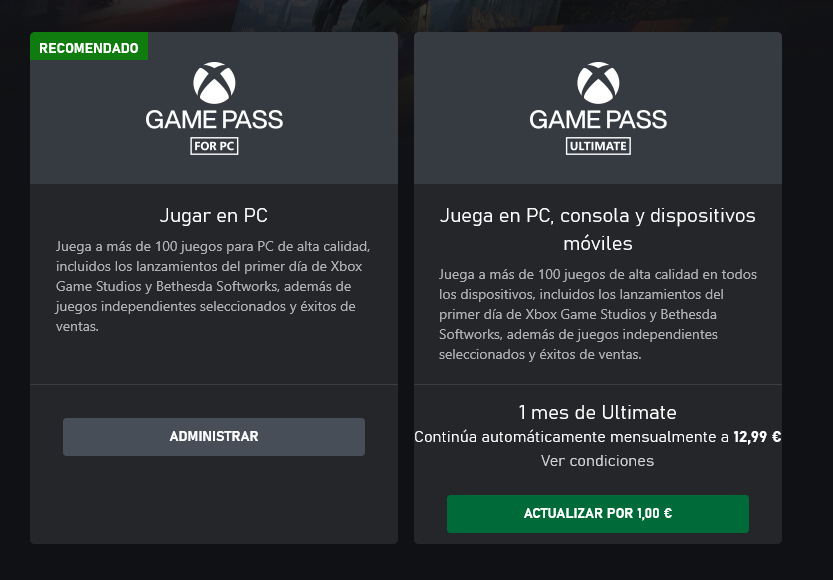
Task: Click the 1 mes de Ultimate title
Action: pos(597,412)
